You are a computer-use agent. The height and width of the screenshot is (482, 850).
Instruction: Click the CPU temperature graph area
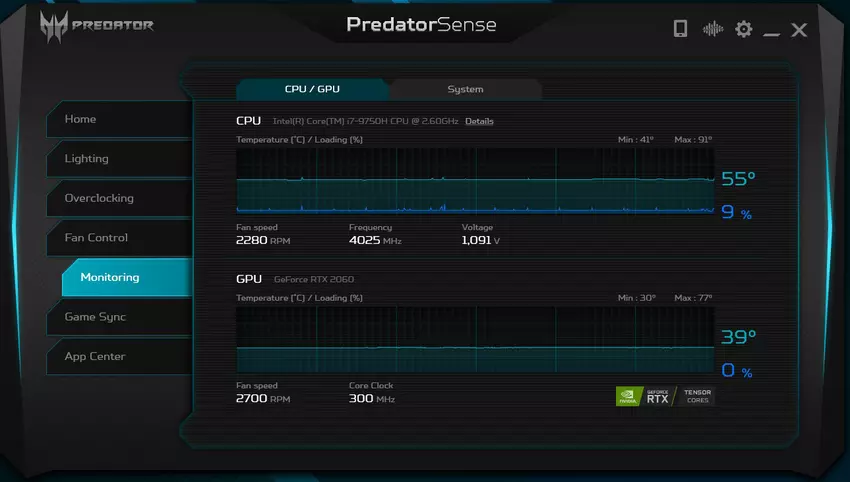point(475,180)
